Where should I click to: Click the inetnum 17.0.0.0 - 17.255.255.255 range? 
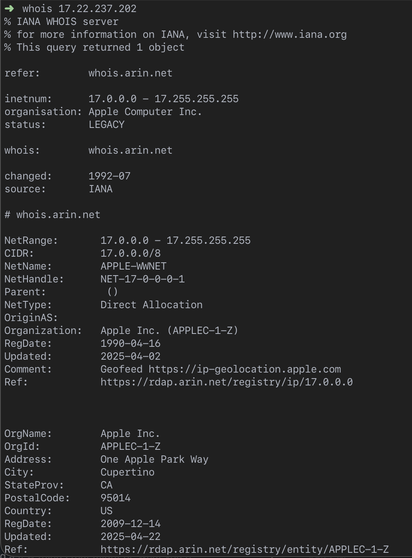pyautogui.click(x=164, y=99)
